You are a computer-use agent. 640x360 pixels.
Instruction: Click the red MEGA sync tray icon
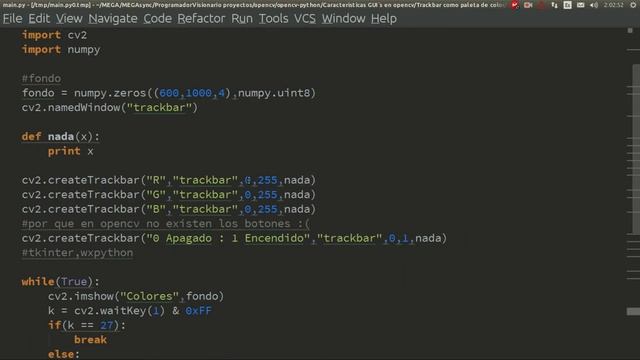(x=515, y=5)
